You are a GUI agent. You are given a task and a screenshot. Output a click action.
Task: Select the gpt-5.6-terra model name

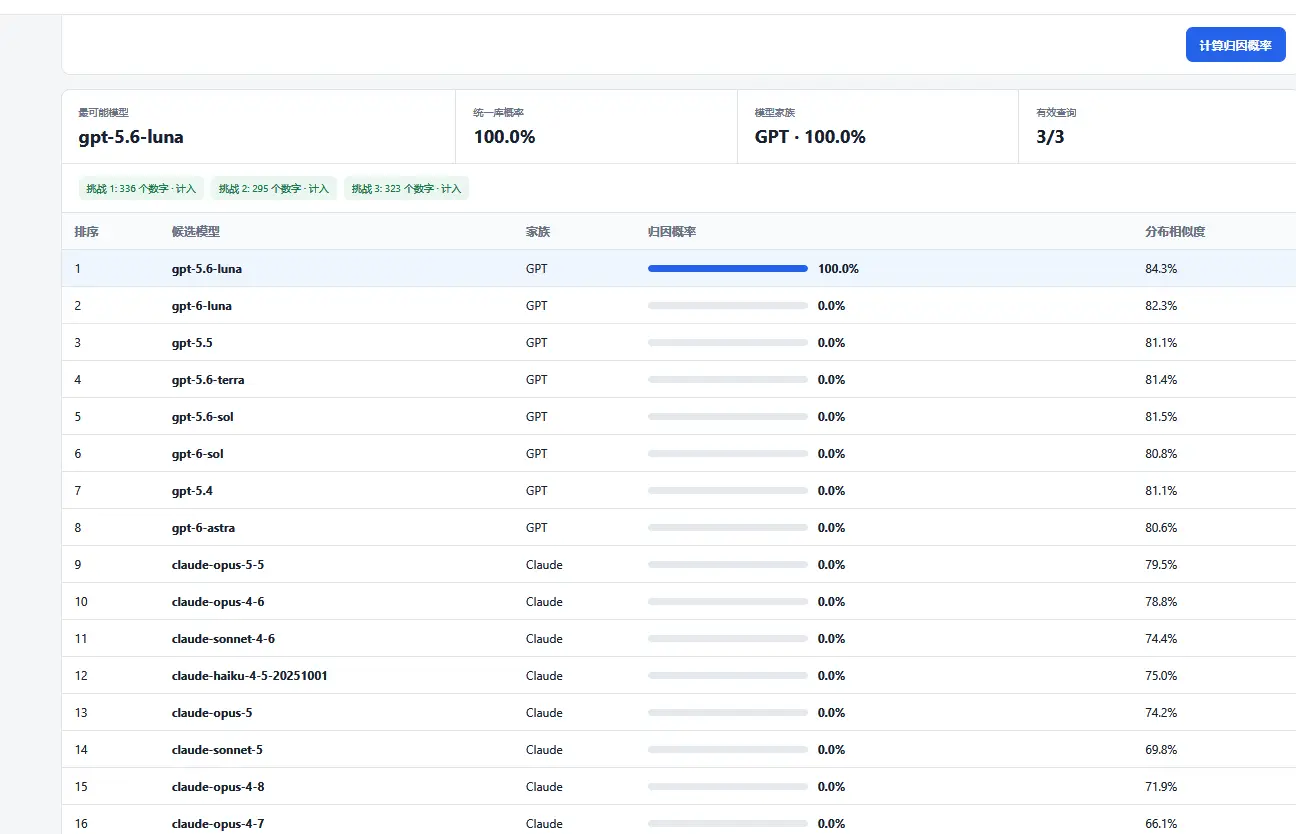208,379
